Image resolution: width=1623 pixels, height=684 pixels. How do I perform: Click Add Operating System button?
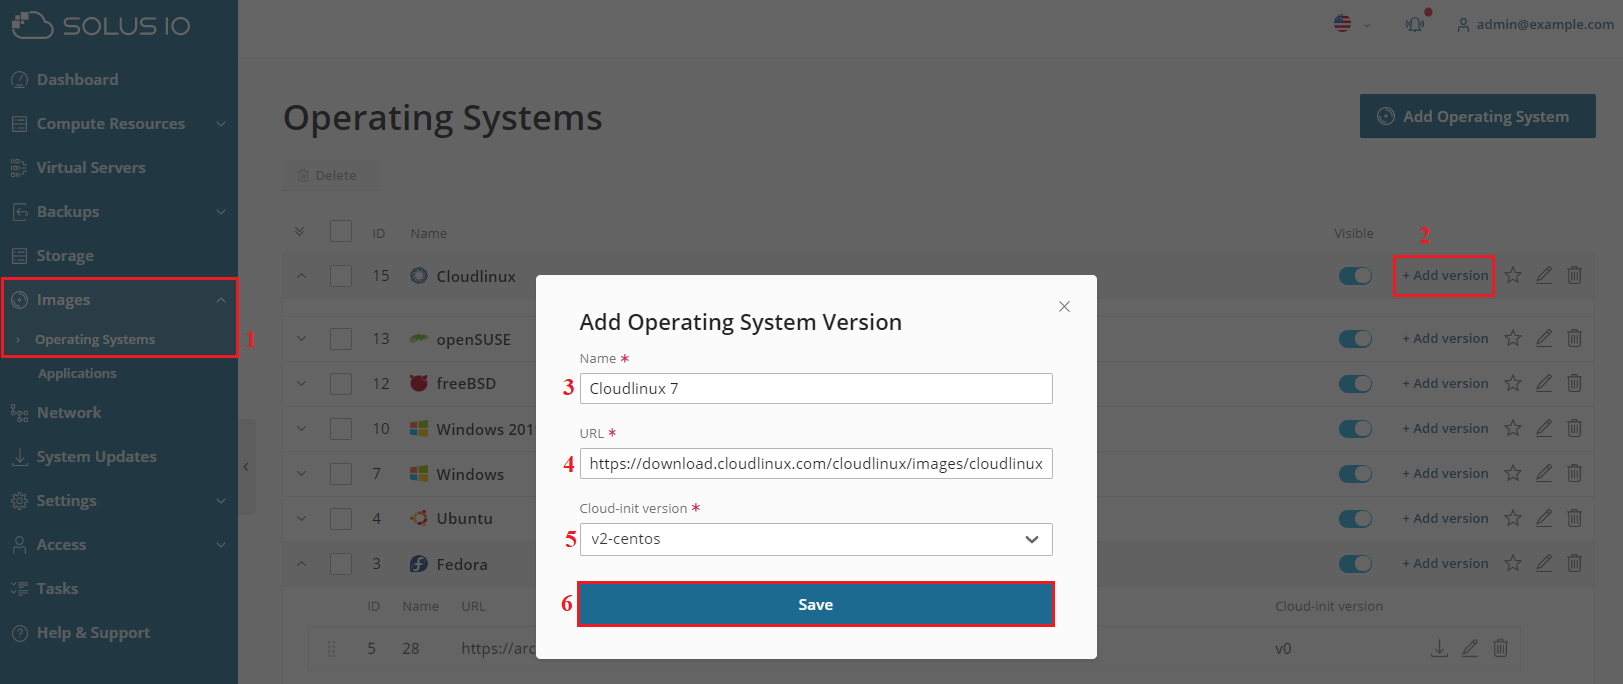[x=1477, y=116]
